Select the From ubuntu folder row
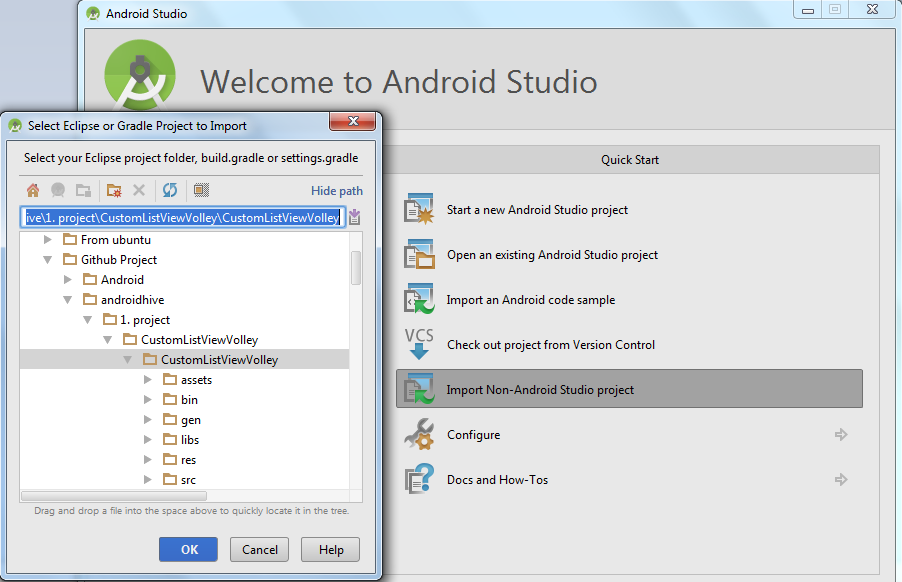 click(185, 239)
